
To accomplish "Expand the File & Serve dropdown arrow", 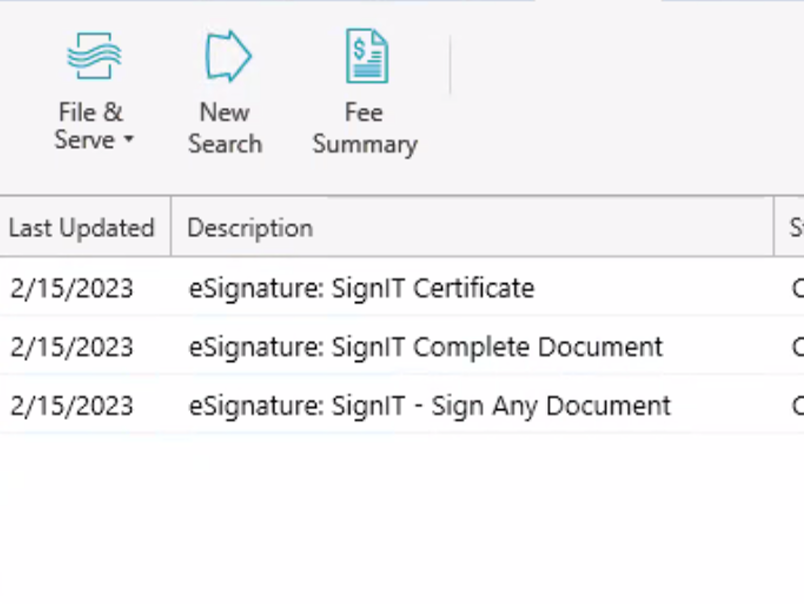I will click(129, 141).
